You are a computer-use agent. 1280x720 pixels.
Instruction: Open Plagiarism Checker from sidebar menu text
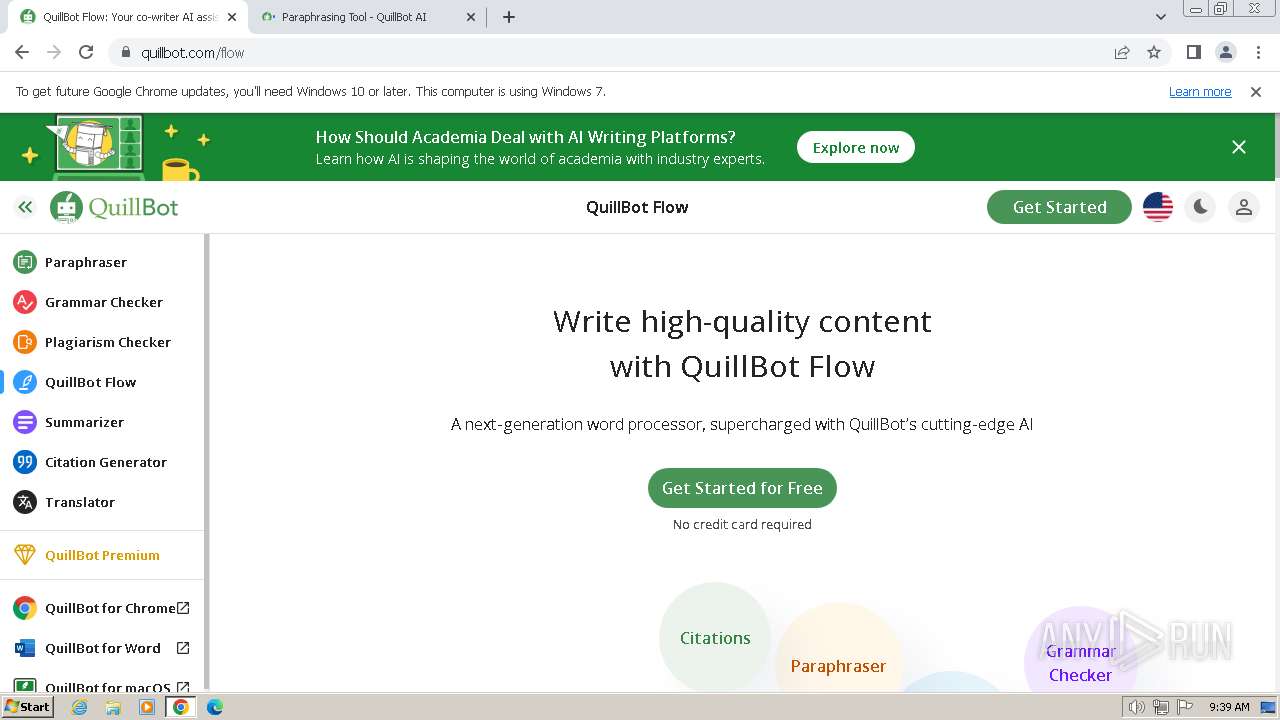(x=108, y=342)
